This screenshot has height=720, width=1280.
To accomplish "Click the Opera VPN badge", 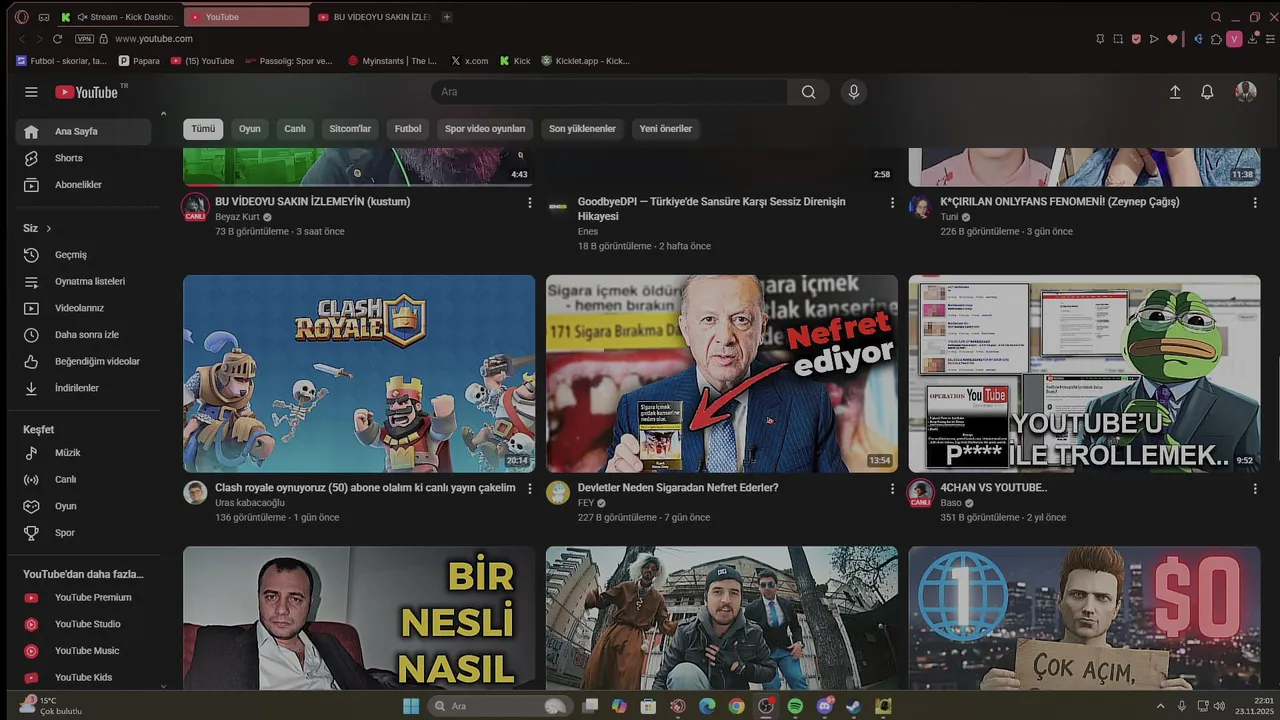I will point(84,39).
